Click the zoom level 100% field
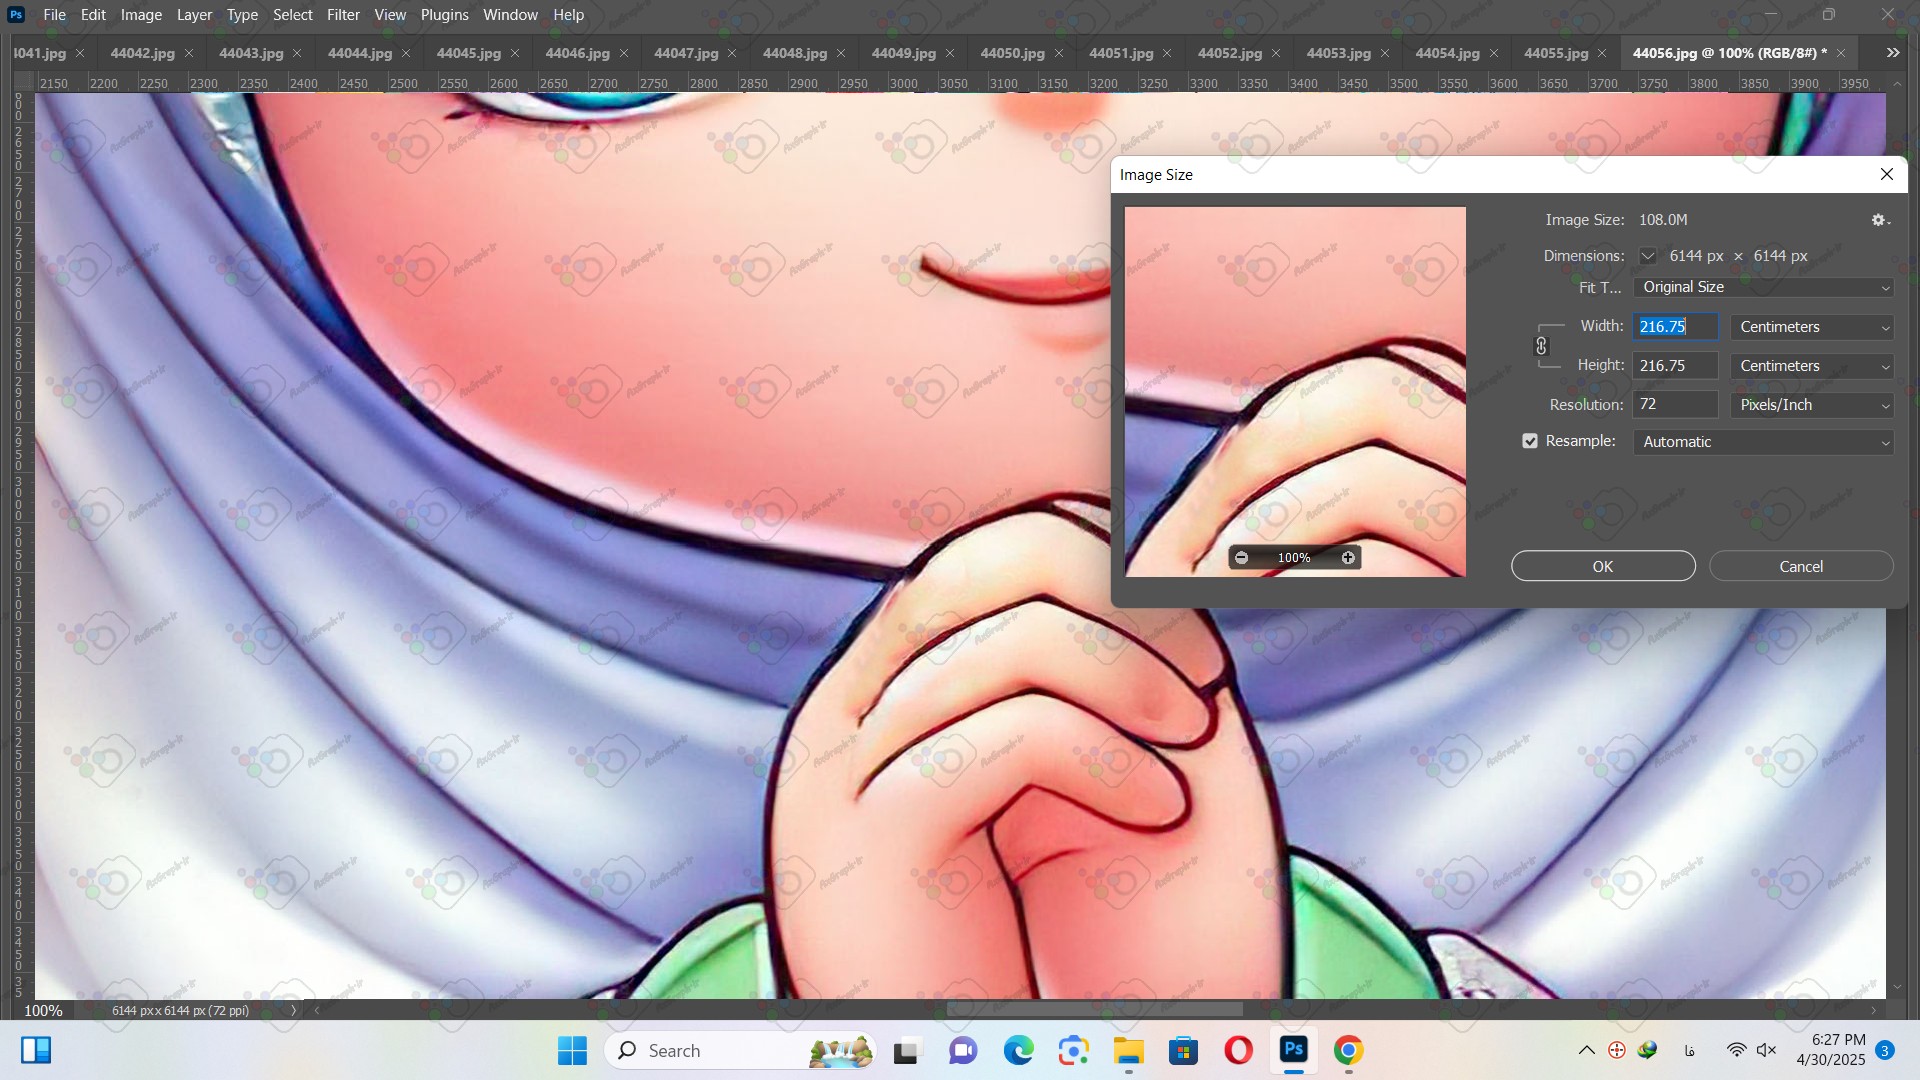Image resolution: width=1920 pixels, height=1080 pixels. (x=43, y=1010)
